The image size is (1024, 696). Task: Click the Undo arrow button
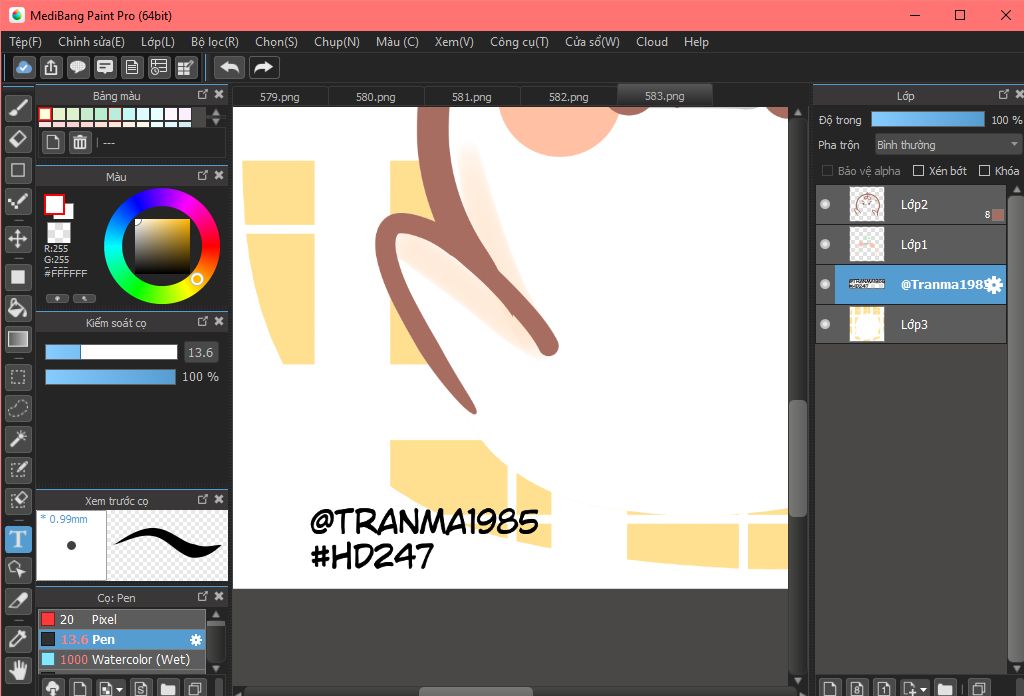click(229, 67)
